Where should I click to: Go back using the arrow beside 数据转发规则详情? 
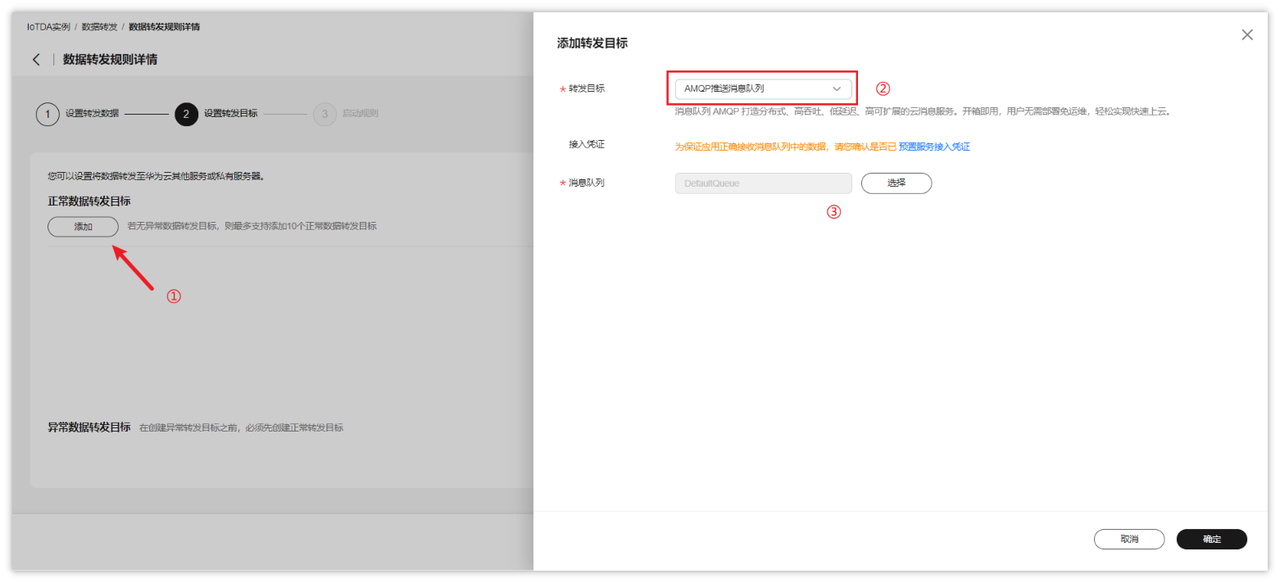tap(37, 60)
